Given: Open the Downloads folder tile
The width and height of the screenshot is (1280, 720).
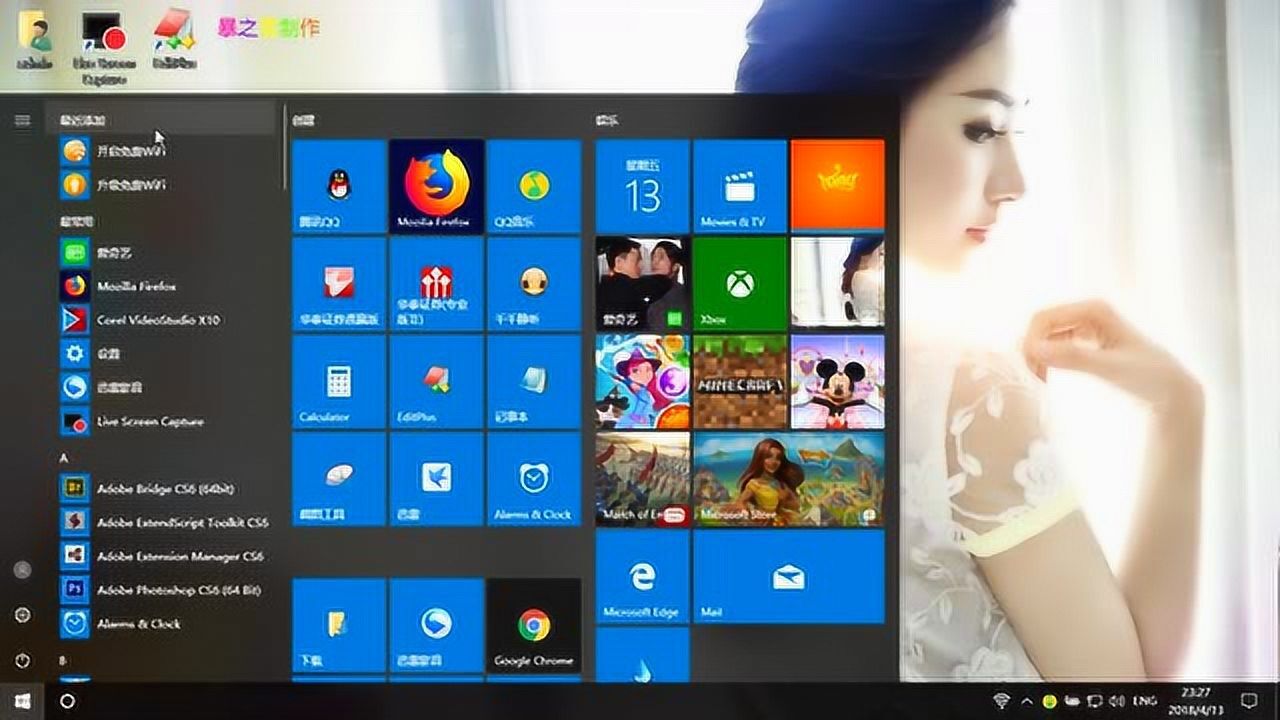Looking at the screenshot, I should pos(339,625).
